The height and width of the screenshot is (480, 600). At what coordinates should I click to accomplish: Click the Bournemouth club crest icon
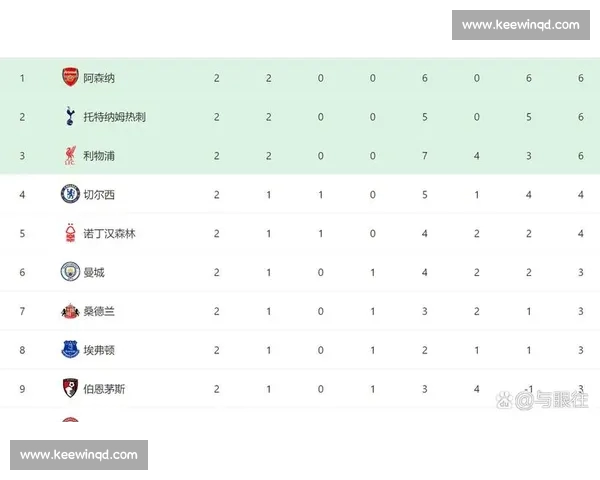[x=70, y=389]
